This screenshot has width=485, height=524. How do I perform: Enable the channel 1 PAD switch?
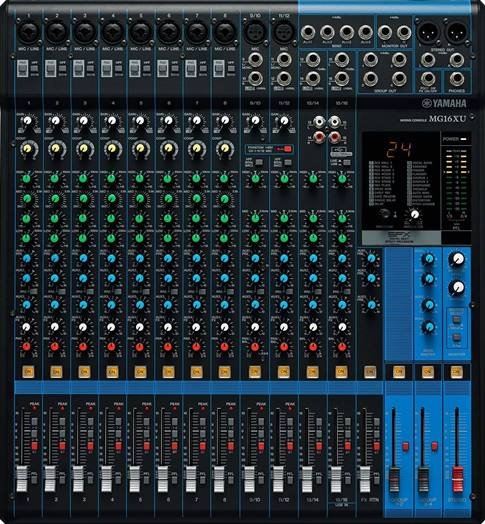pos(22,69)
